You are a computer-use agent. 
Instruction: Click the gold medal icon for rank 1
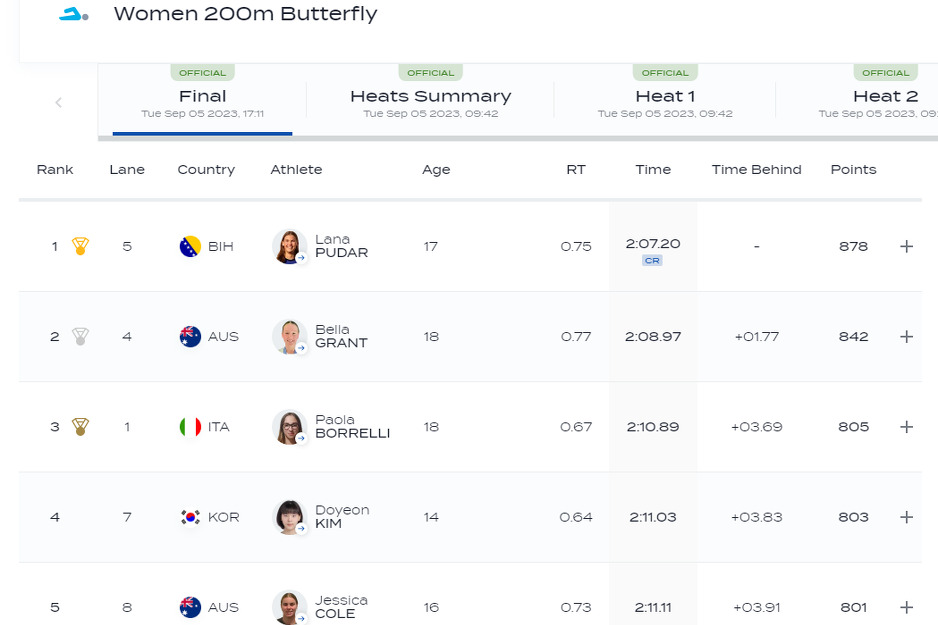tap(80, 246)
